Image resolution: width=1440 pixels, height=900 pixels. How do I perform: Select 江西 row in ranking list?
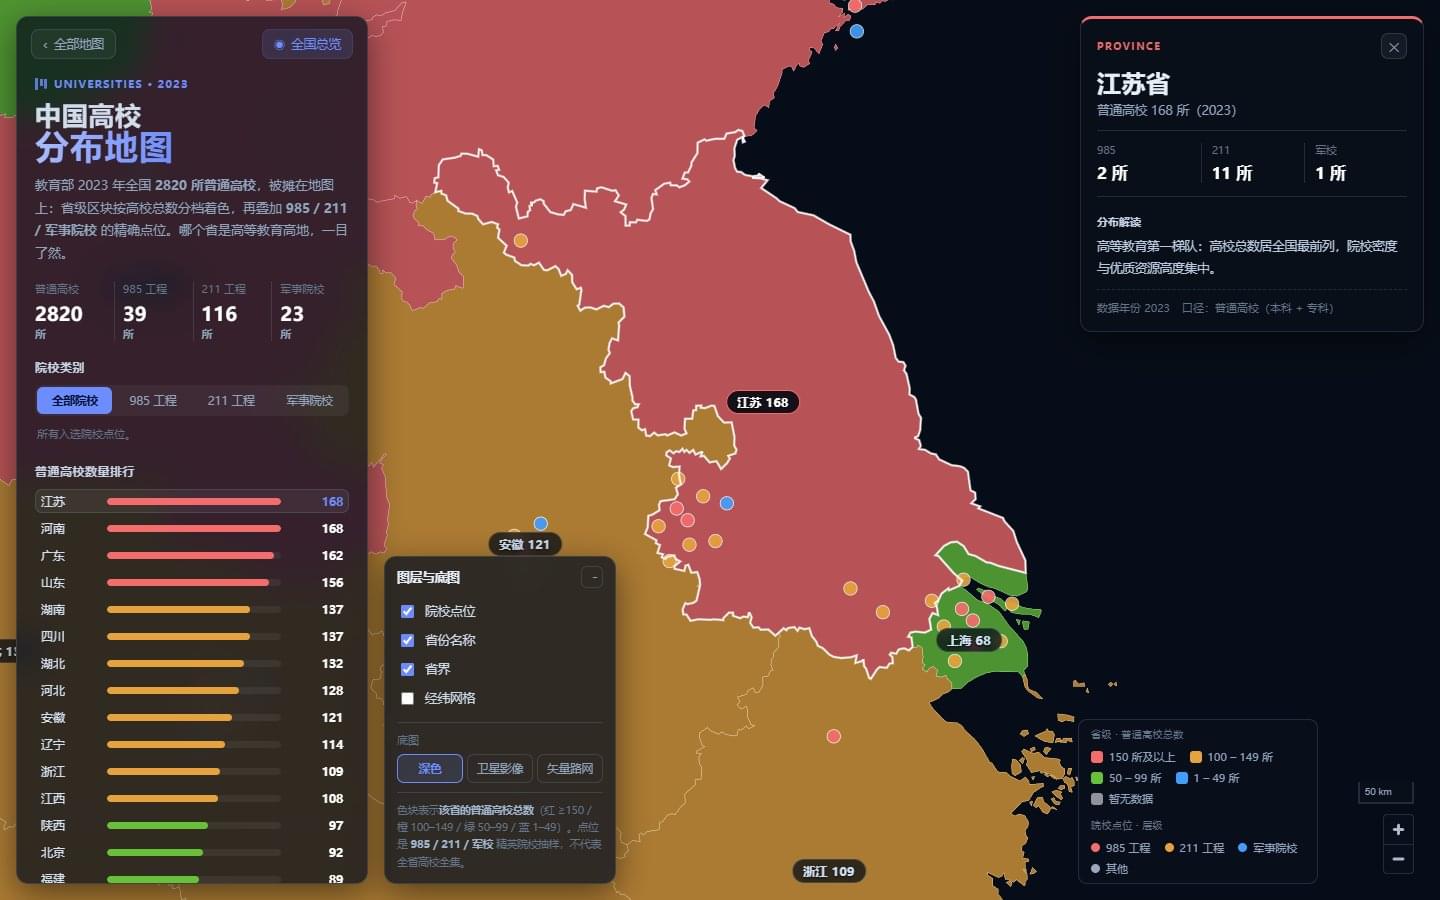192,798
